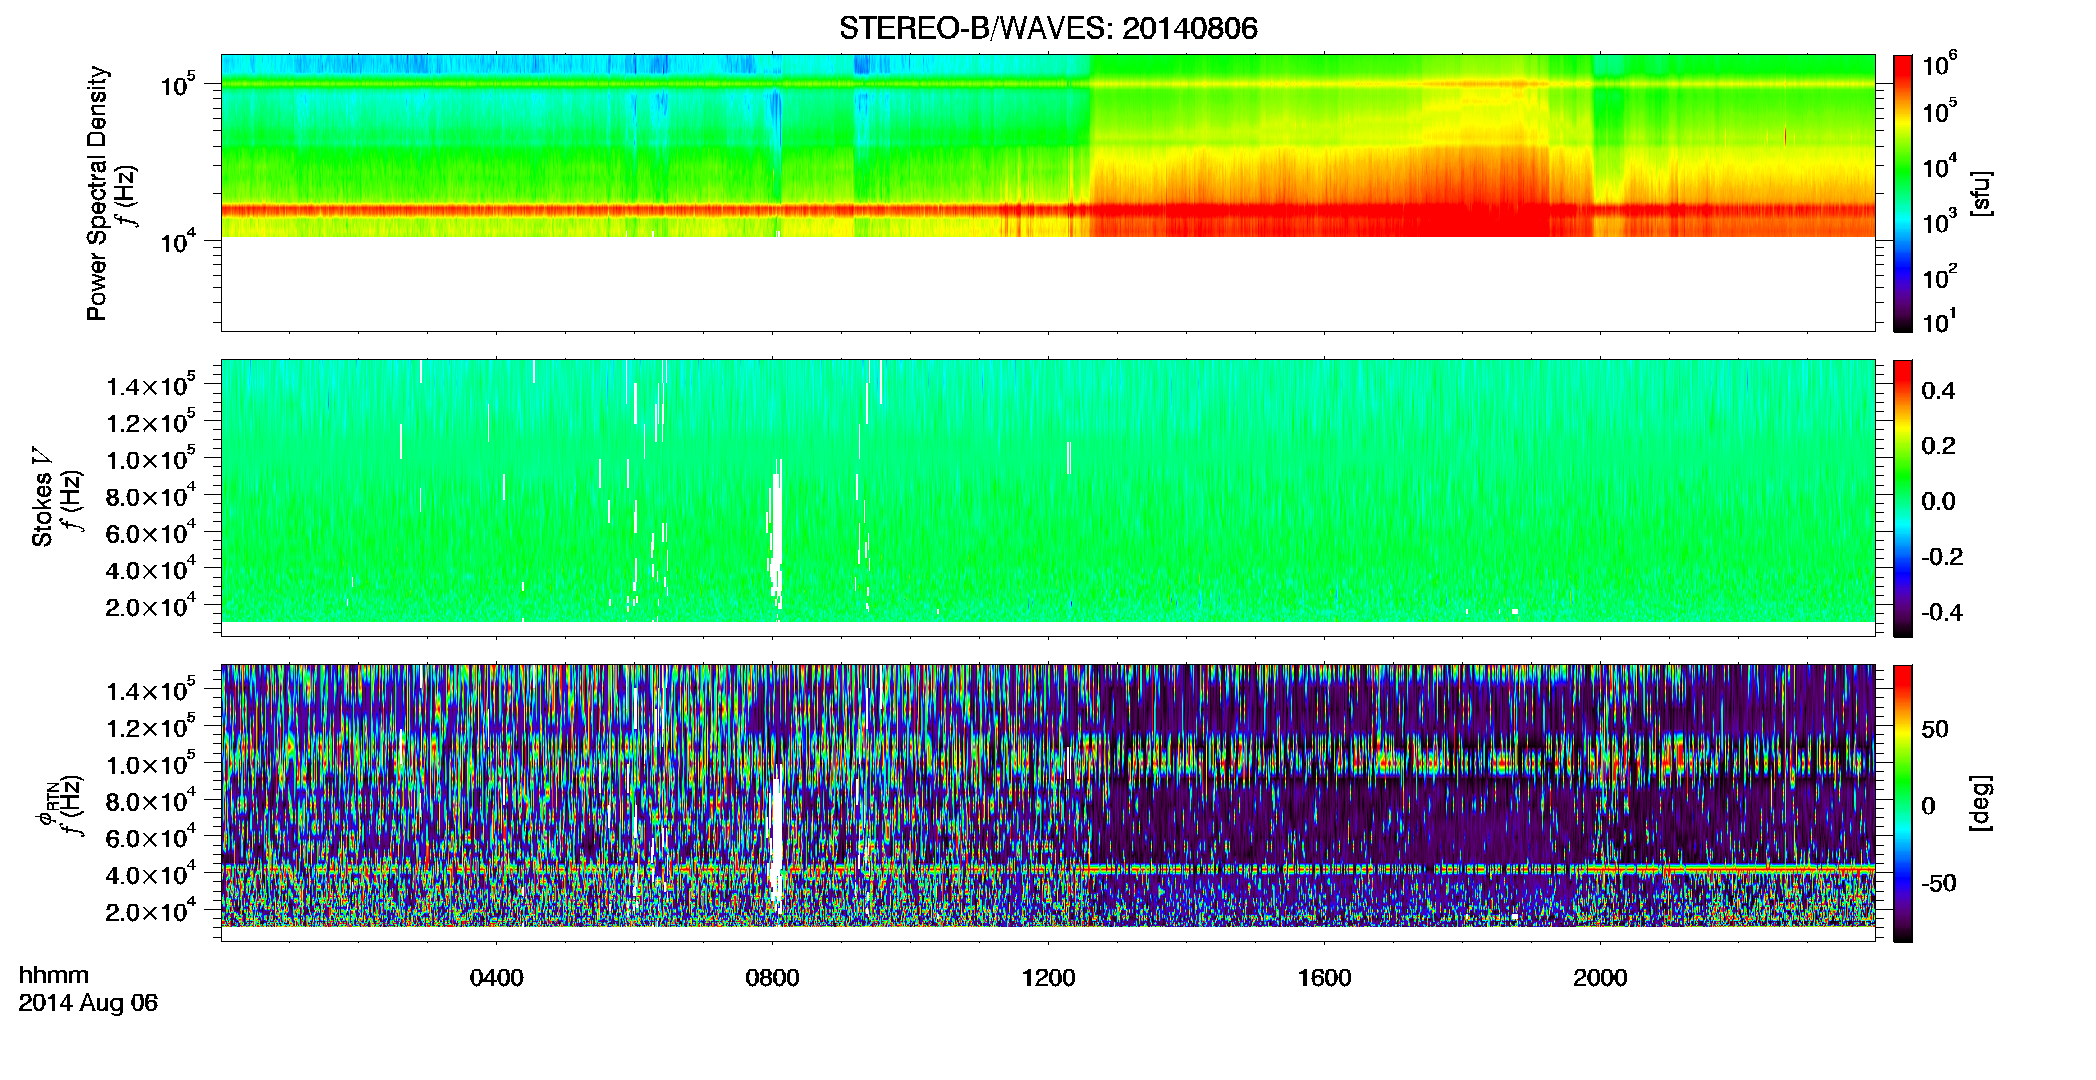The width and height of the screenshot is (2096, 1080).
Task: Click the plot title STEREO-B/WAVES: 20140806
Action: click(x=1048, y=28)
